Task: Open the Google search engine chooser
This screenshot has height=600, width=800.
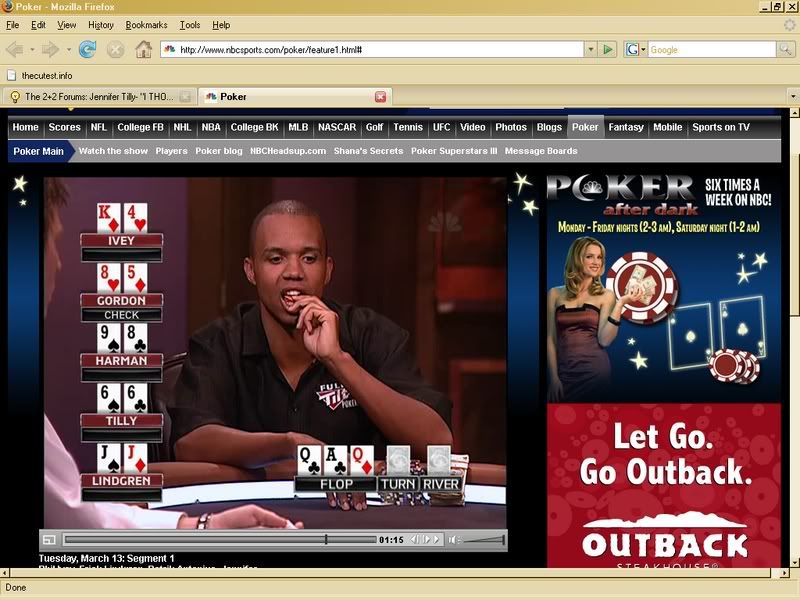Action: [x=635, y=49]
